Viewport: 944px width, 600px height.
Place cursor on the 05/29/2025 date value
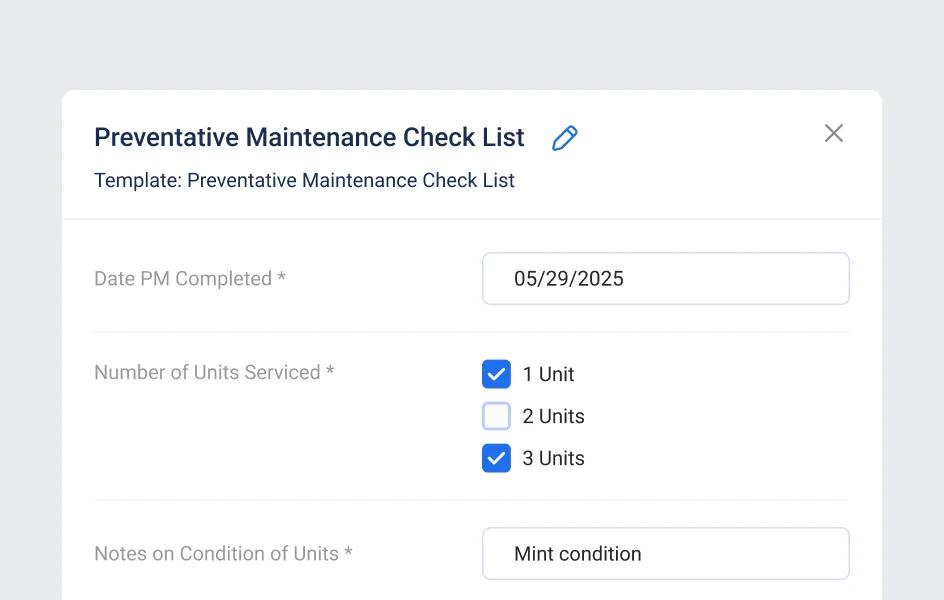point(568,279)
